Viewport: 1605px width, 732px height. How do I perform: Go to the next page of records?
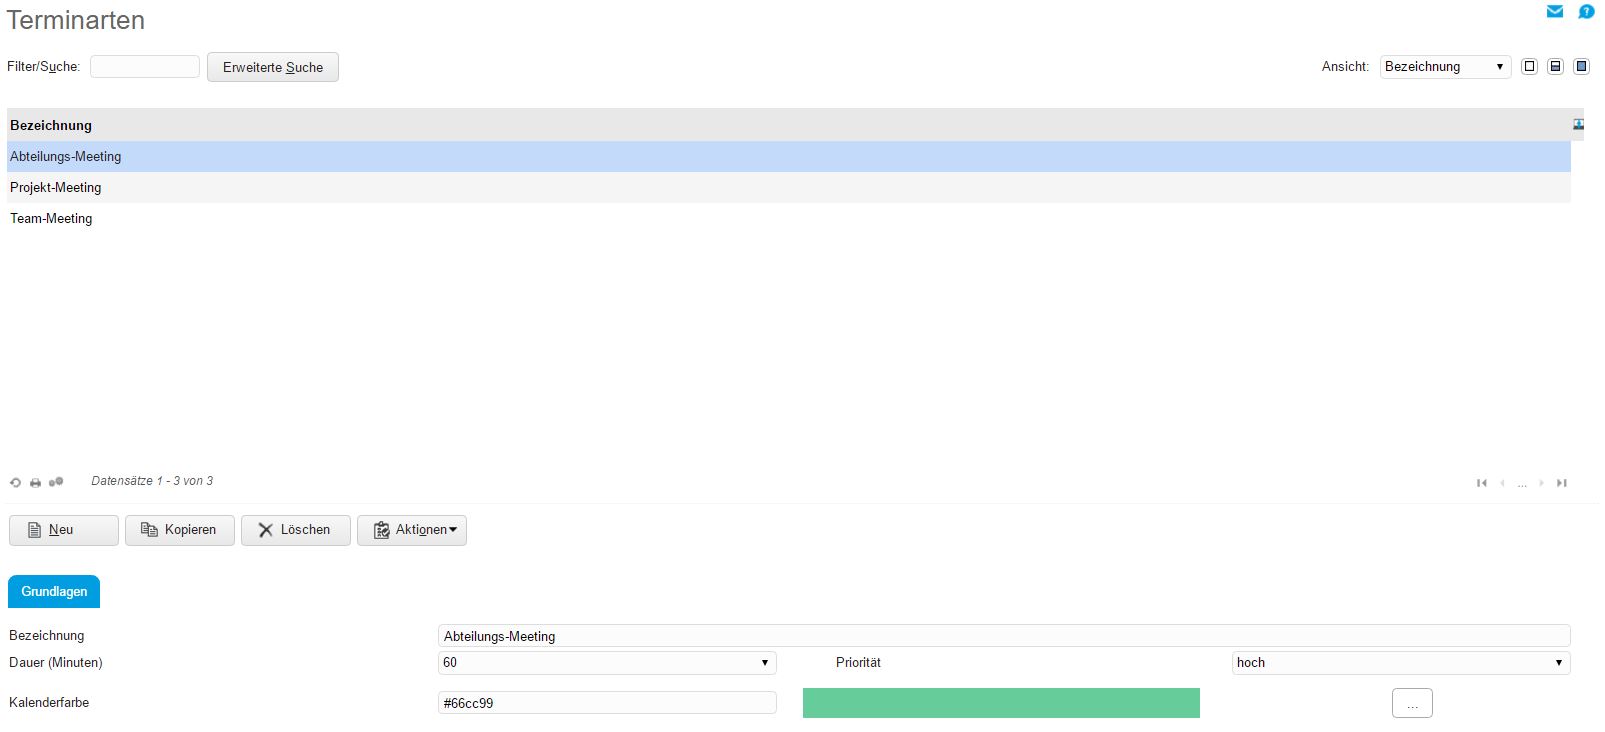[1542, 483]
